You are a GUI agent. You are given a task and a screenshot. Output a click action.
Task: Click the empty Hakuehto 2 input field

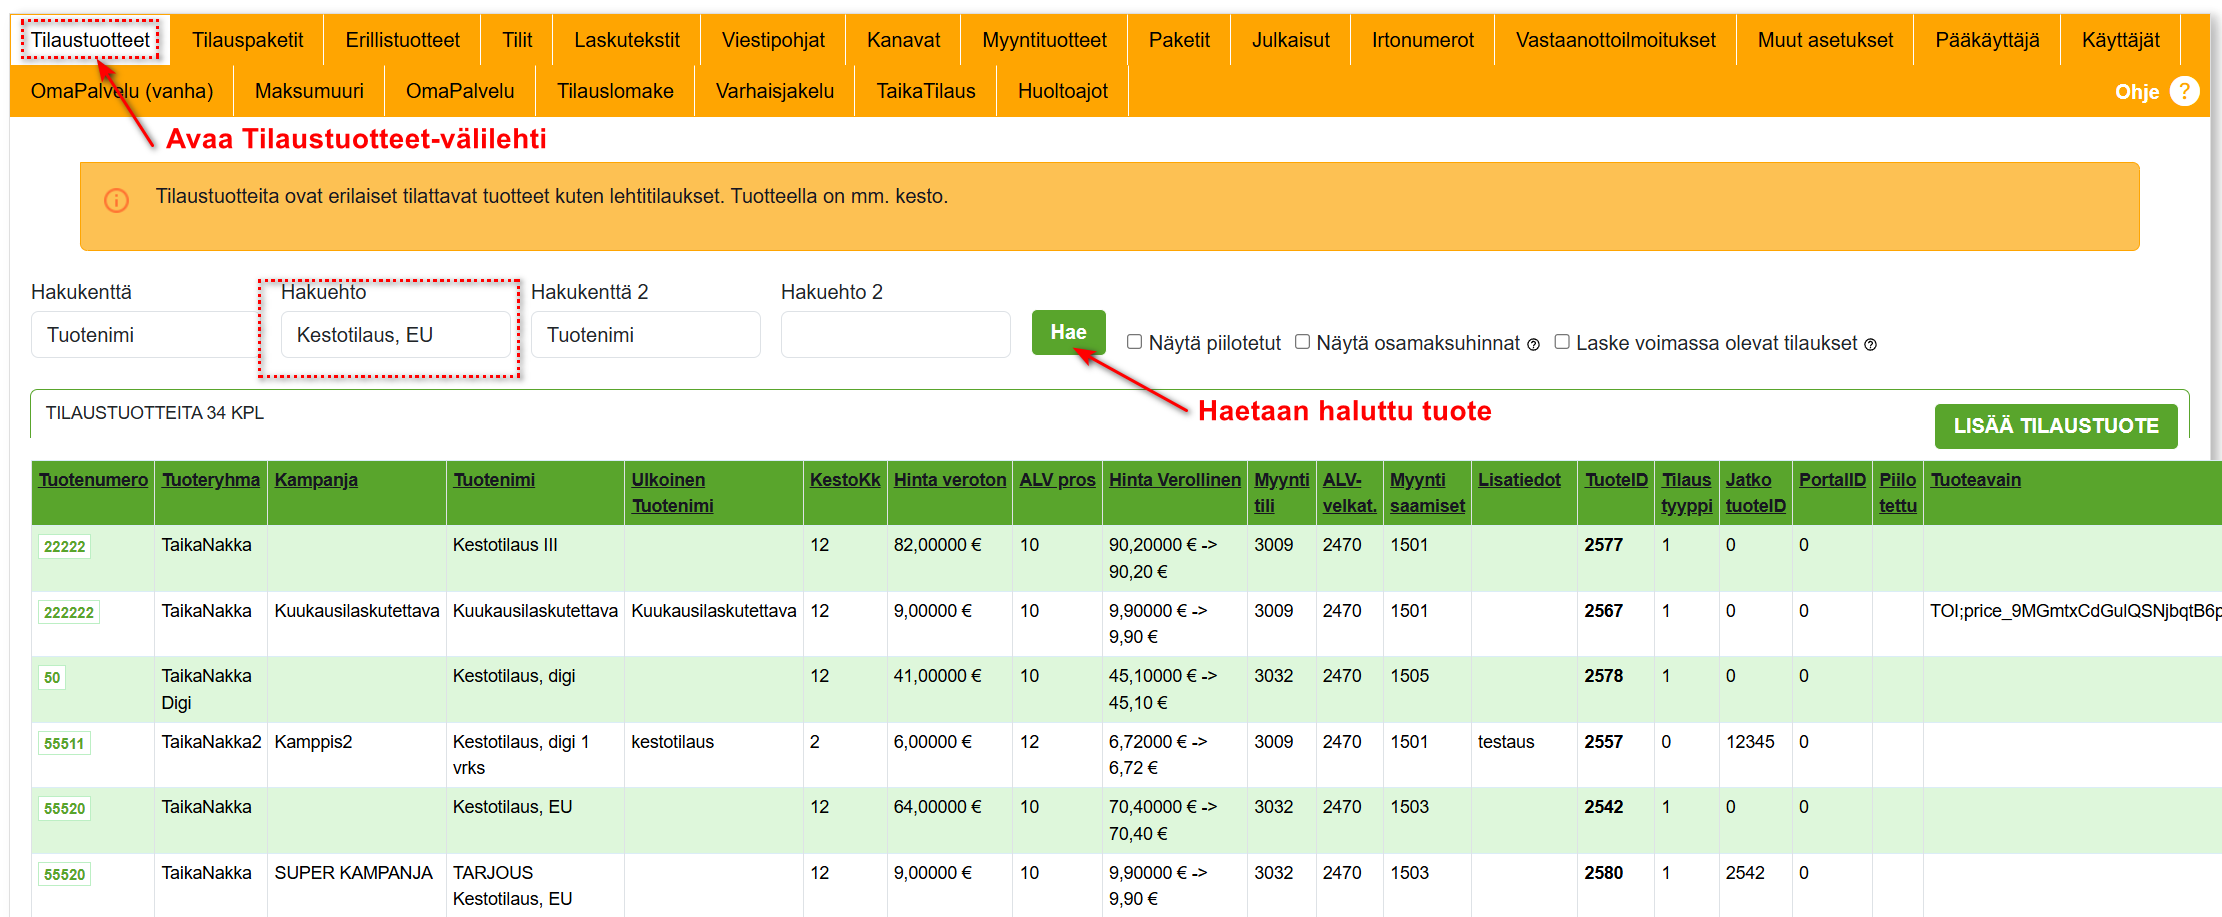[x=895, y=334]
